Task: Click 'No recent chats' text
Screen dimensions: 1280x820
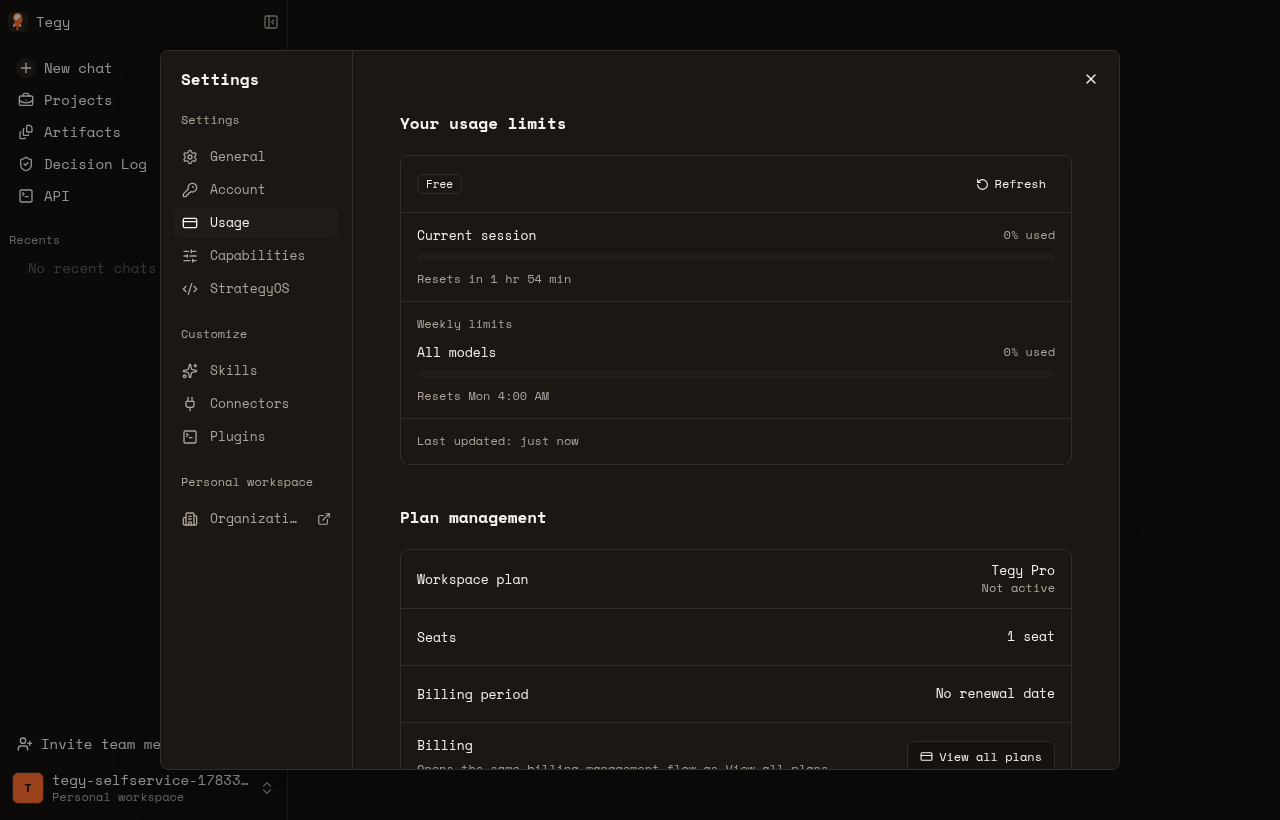Action: coord(92,268)
